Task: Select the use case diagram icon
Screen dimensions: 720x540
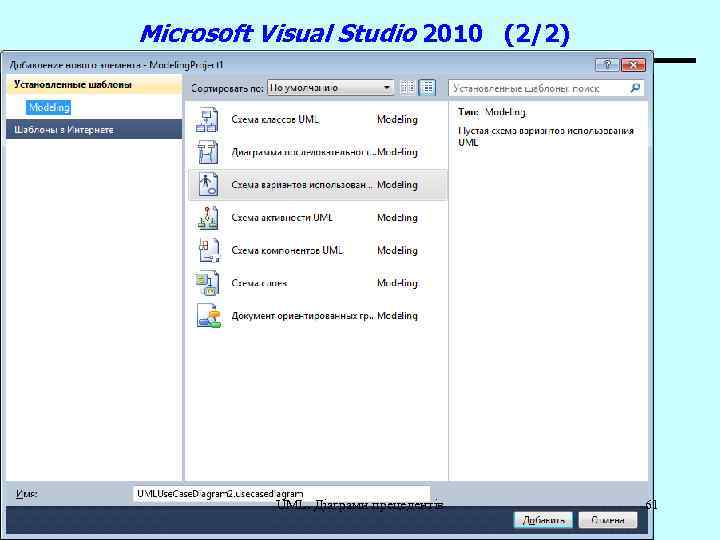Action: (207, 185)
